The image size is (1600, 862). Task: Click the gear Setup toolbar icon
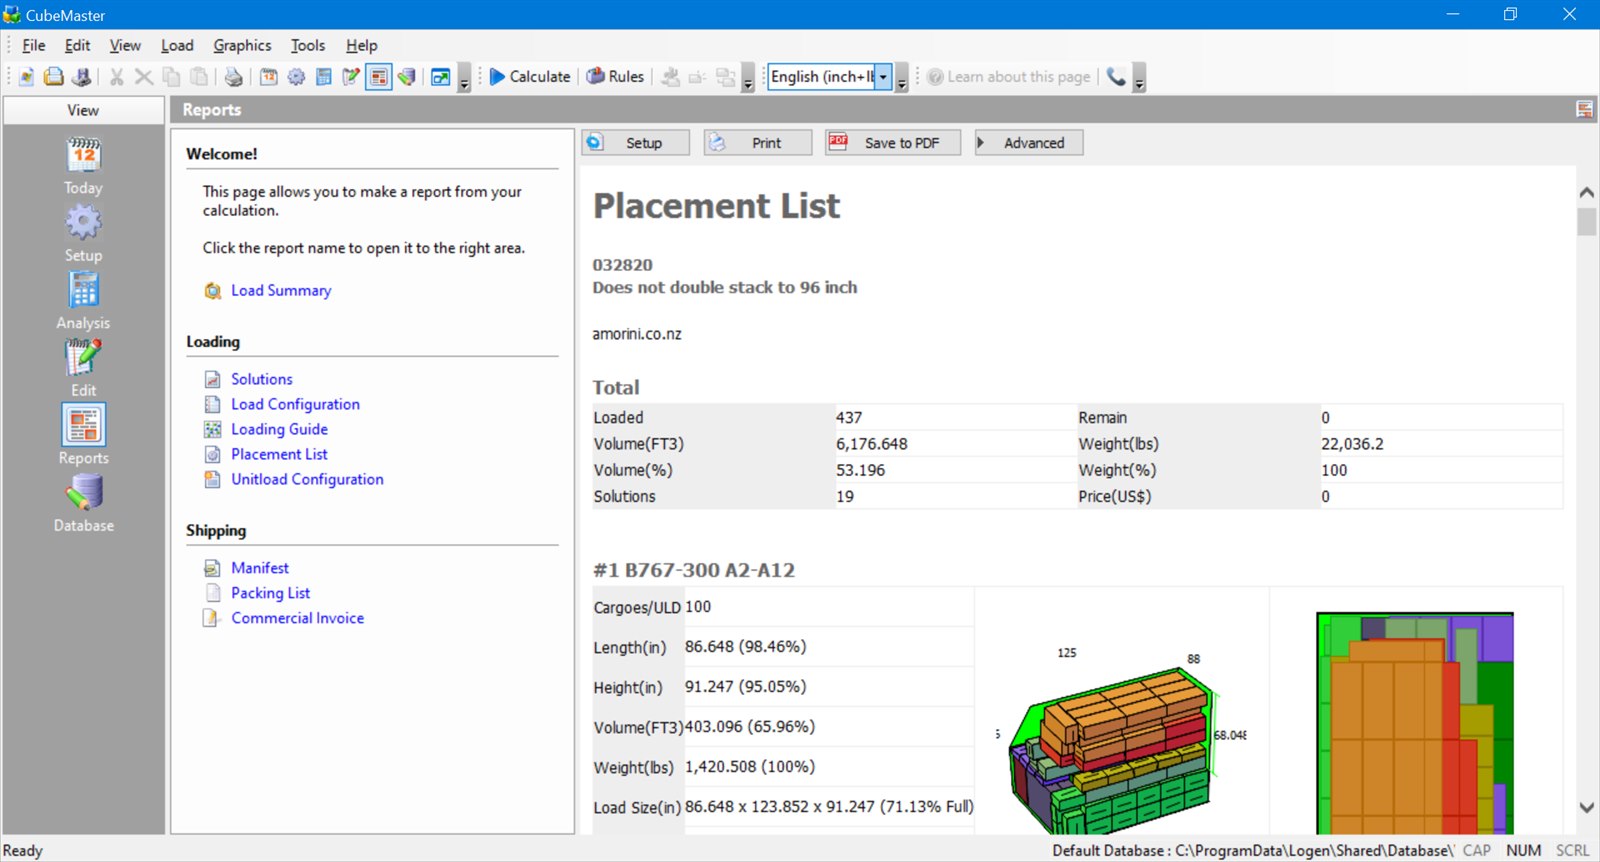(296, 77)
